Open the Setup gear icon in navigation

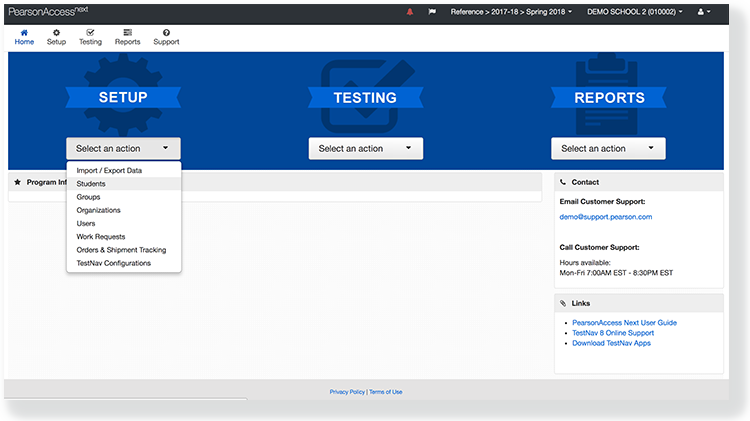click(x=56, y=33)
